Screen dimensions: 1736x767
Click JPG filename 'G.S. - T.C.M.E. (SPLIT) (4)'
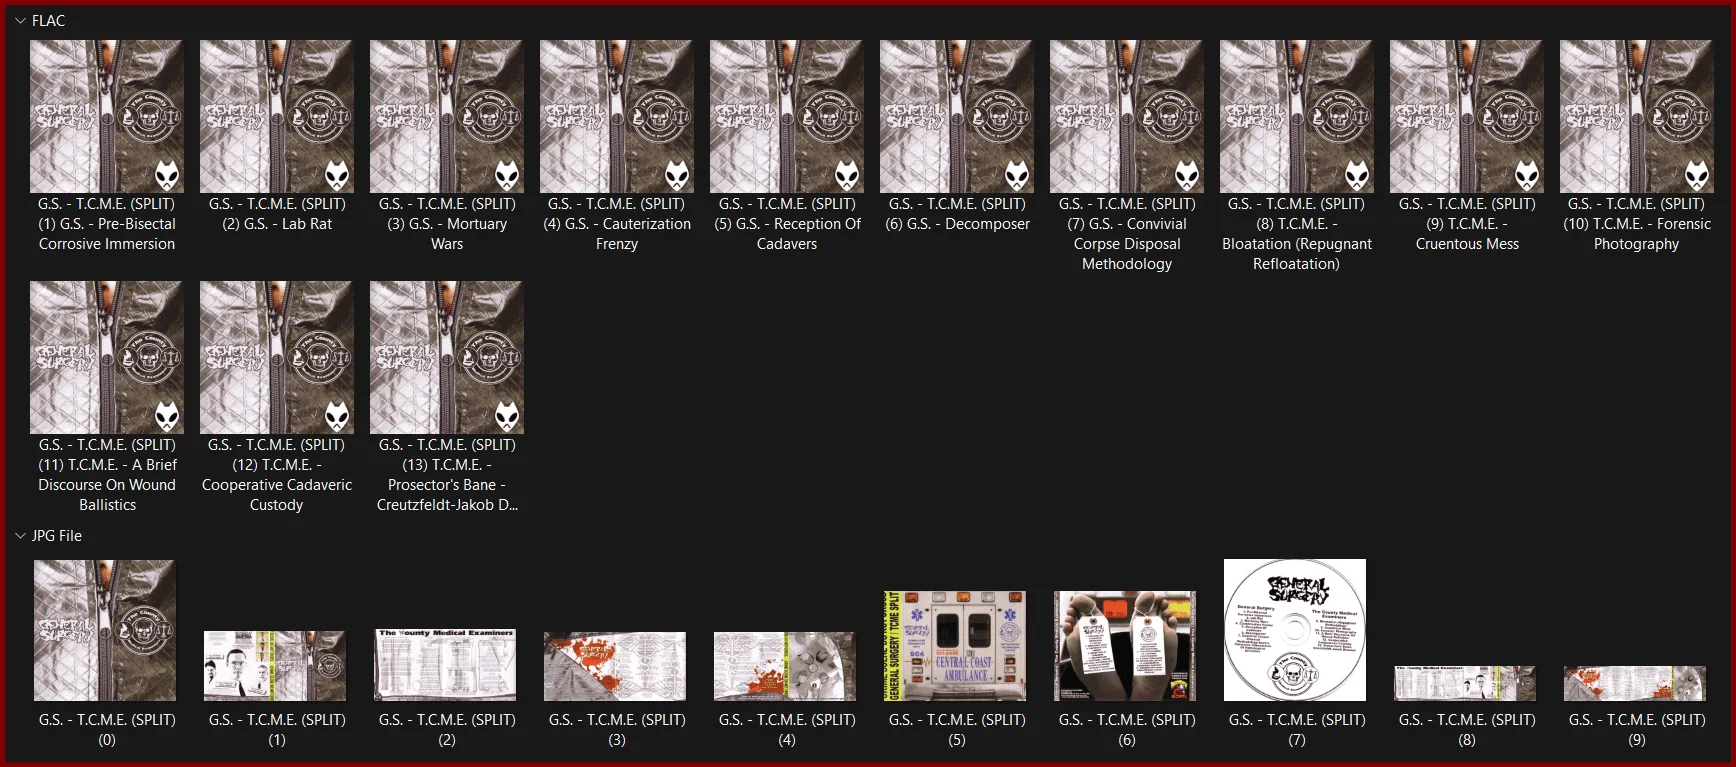point(787,730)
